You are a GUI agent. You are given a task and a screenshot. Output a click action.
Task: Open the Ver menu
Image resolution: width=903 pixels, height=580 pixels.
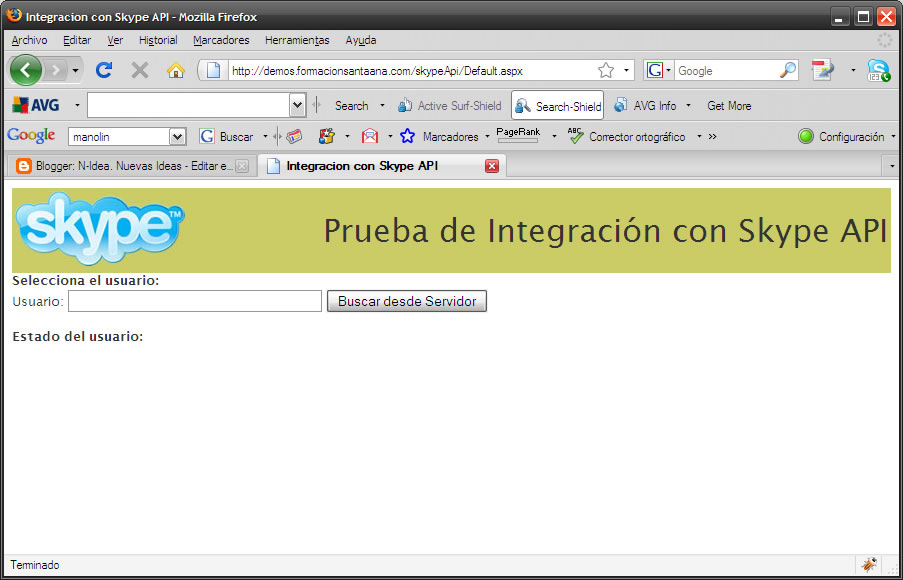coord(115,40)
